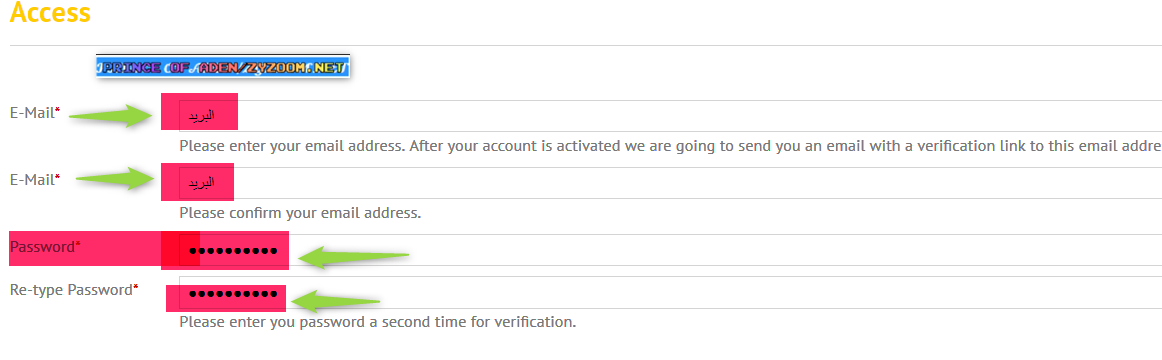Click the second E-Mail label above confirm text
Image resolution: width=1162 pixels, height=360 pixels.
(x=35, y=179)
